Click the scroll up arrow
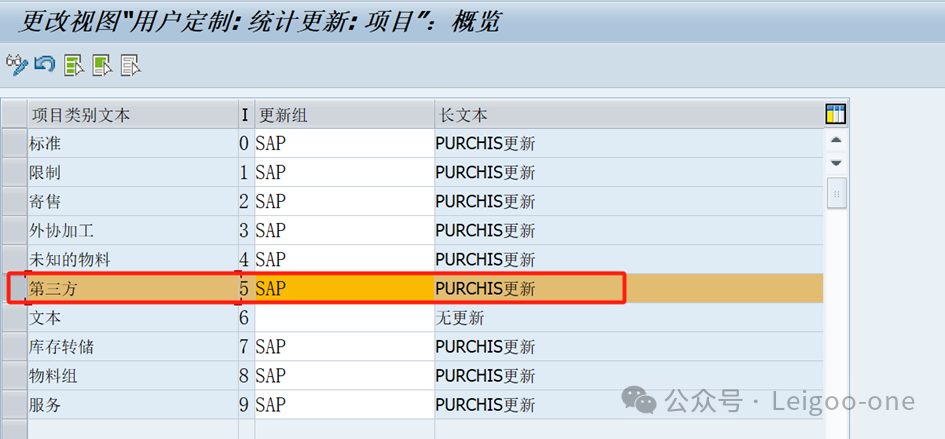The width and height of the screenshot is (945, 439). (836, 141)
